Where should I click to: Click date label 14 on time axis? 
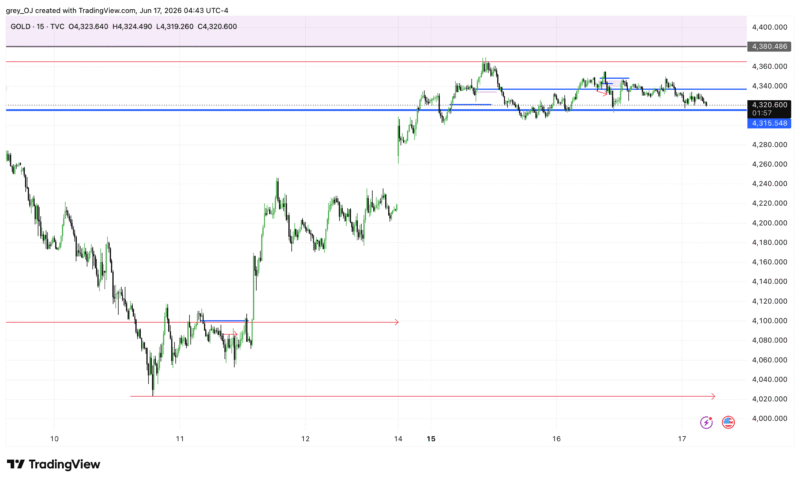point(398,439)
